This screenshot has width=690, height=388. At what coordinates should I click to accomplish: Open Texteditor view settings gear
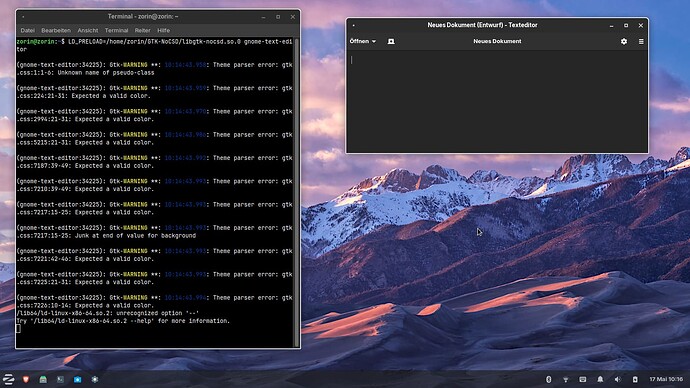pos(624,41)
